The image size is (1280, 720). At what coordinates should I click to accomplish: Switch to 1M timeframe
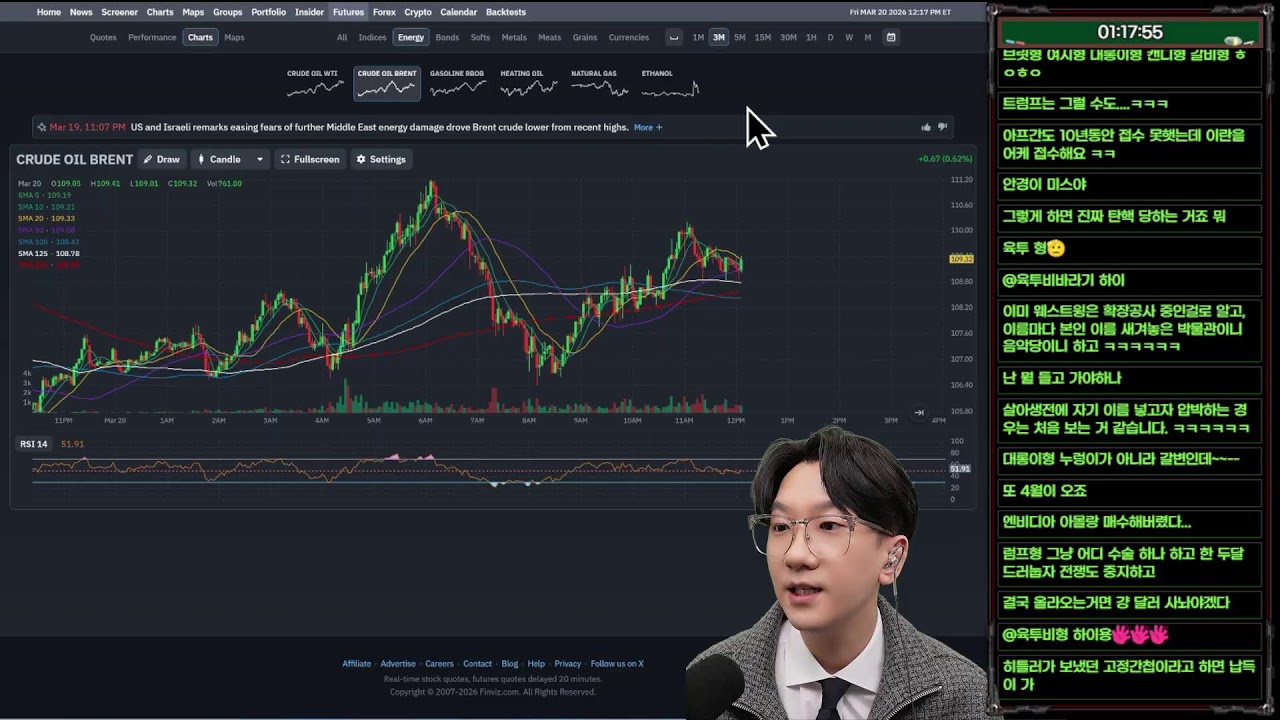point(698,37)
